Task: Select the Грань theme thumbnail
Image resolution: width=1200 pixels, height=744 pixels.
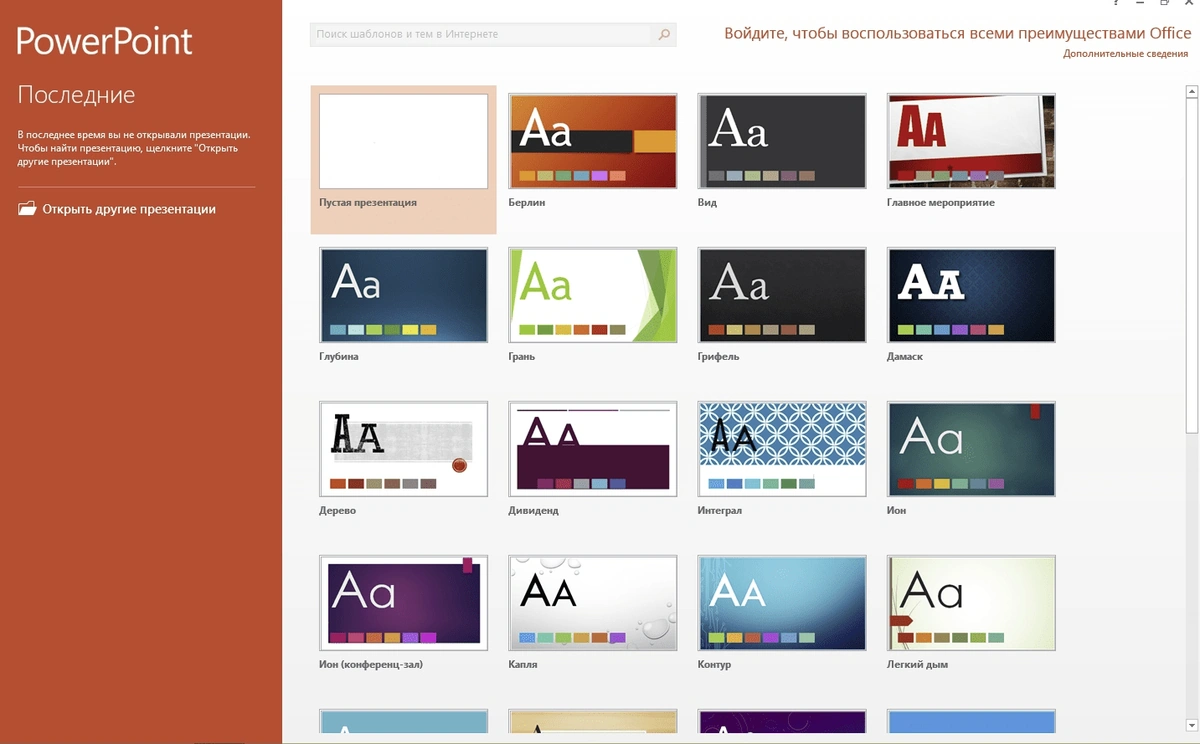Action: pyautogui.click(x=593, y=295)
